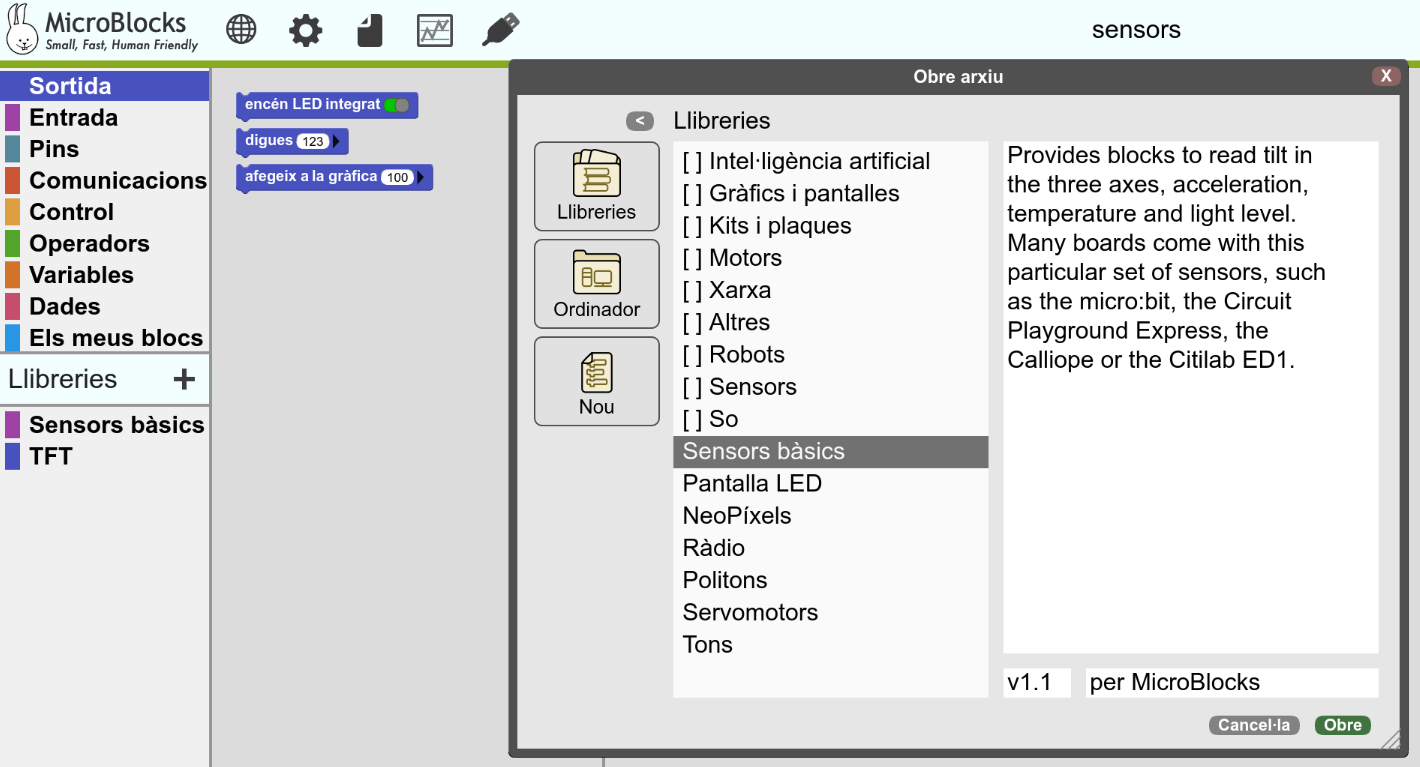Close the Obre arxiu dialog
The width and height of the screenshot is (1420, 767).
[1386, 76]
